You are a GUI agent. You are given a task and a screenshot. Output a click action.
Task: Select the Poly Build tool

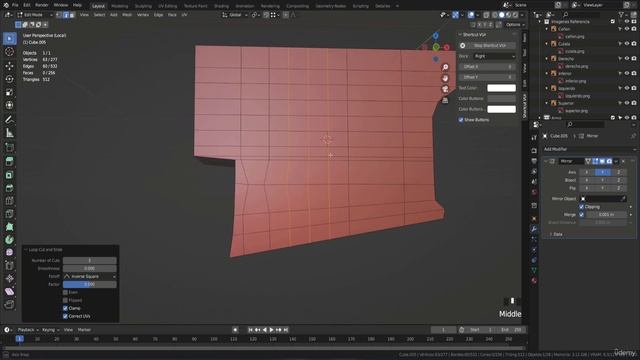click(x=9, y=227)
